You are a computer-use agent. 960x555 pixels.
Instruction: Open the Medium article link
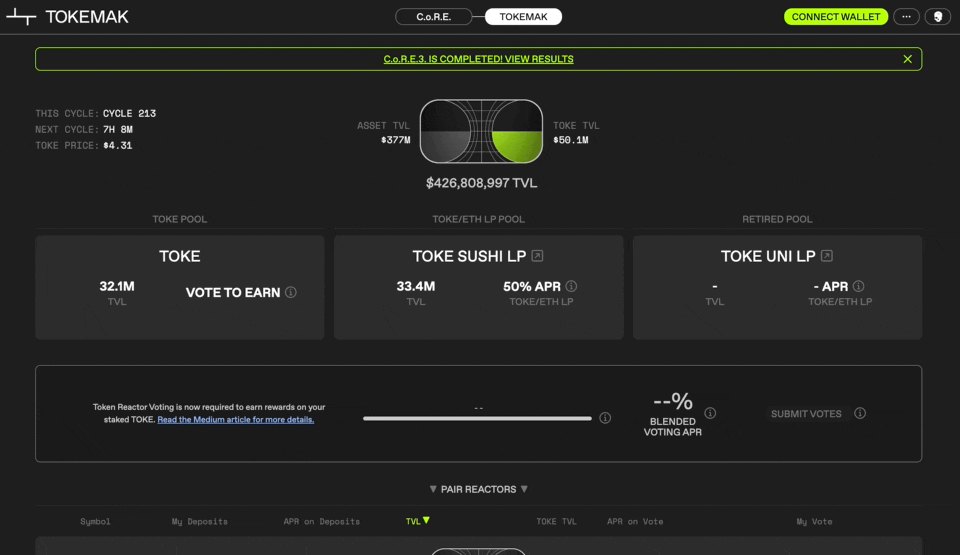[x=236, y=420]
